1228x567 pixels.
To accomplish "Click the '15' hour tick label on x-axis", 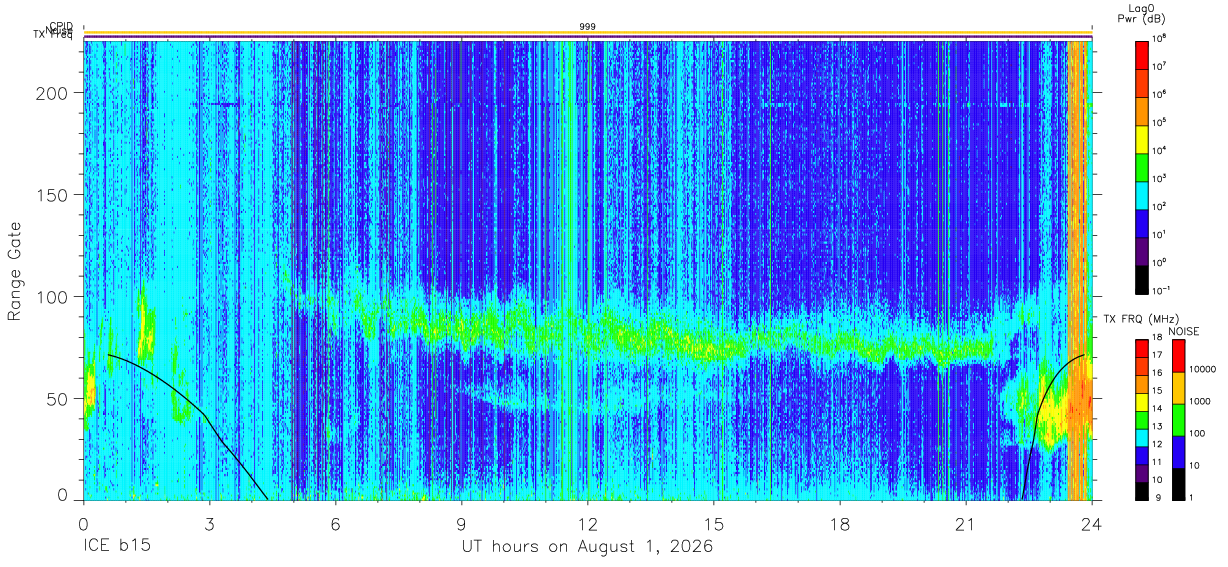I will pos(714,523).
